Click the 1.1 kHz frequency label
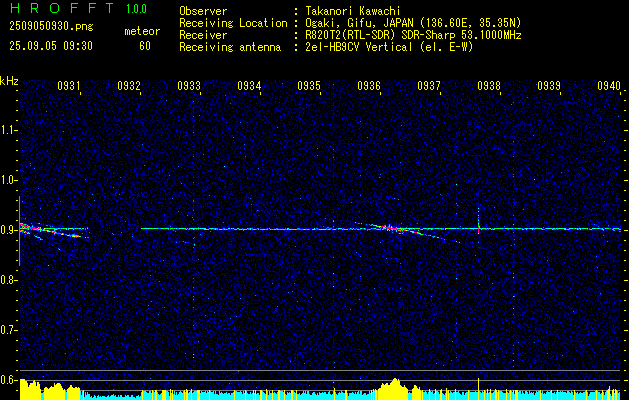This screenshot has height=400, width=629. click(8, 130)
